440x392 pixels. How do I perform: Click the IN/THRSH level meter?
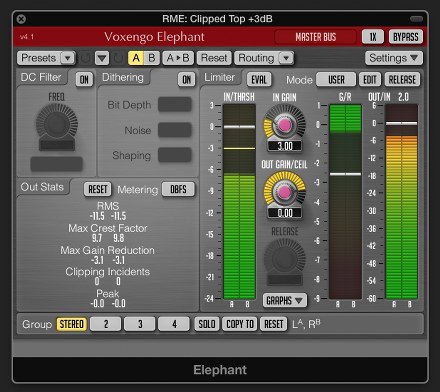pos(239,202)
